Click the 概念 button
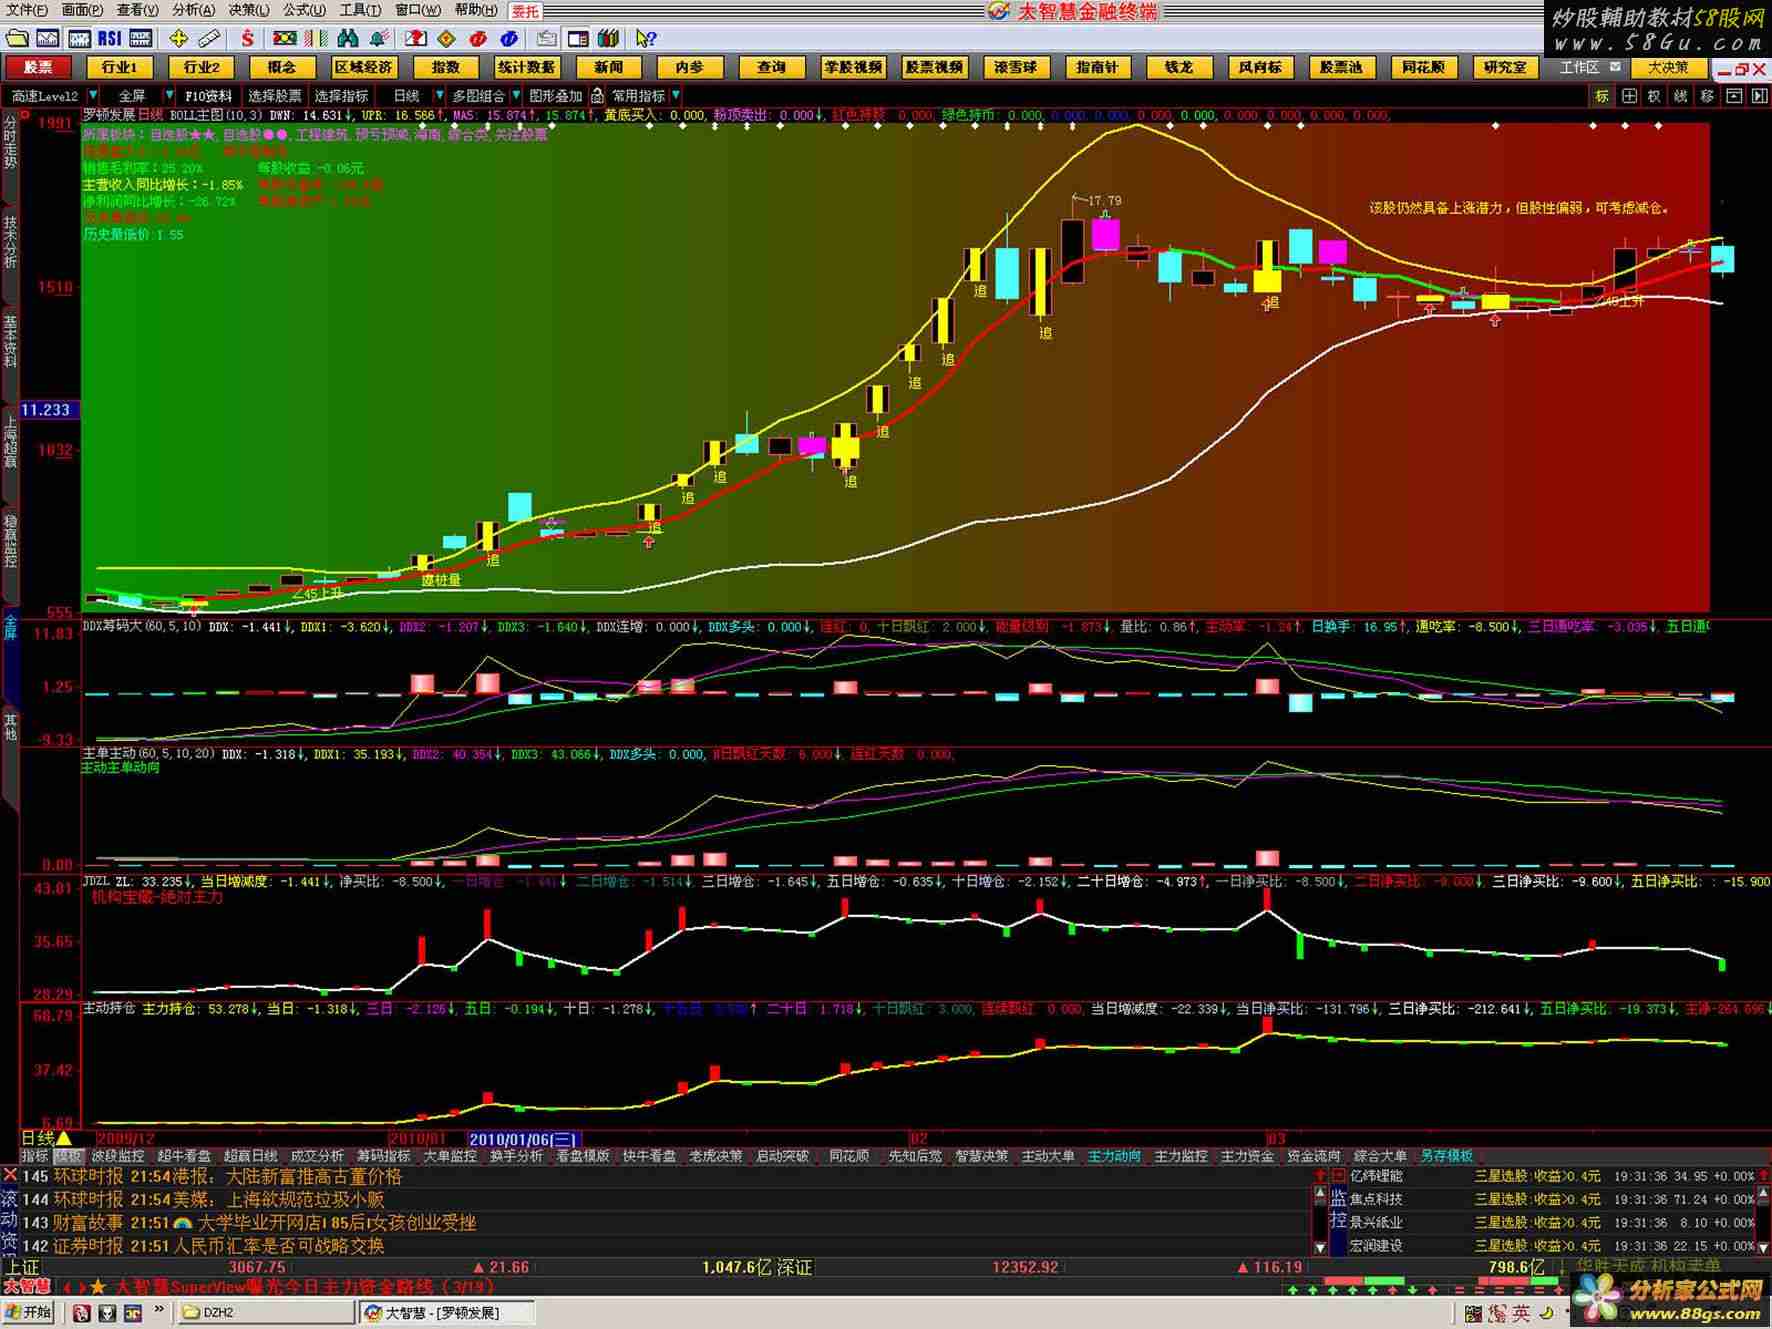Viewport: 1772px width, 1329px height. coord(282,67)
